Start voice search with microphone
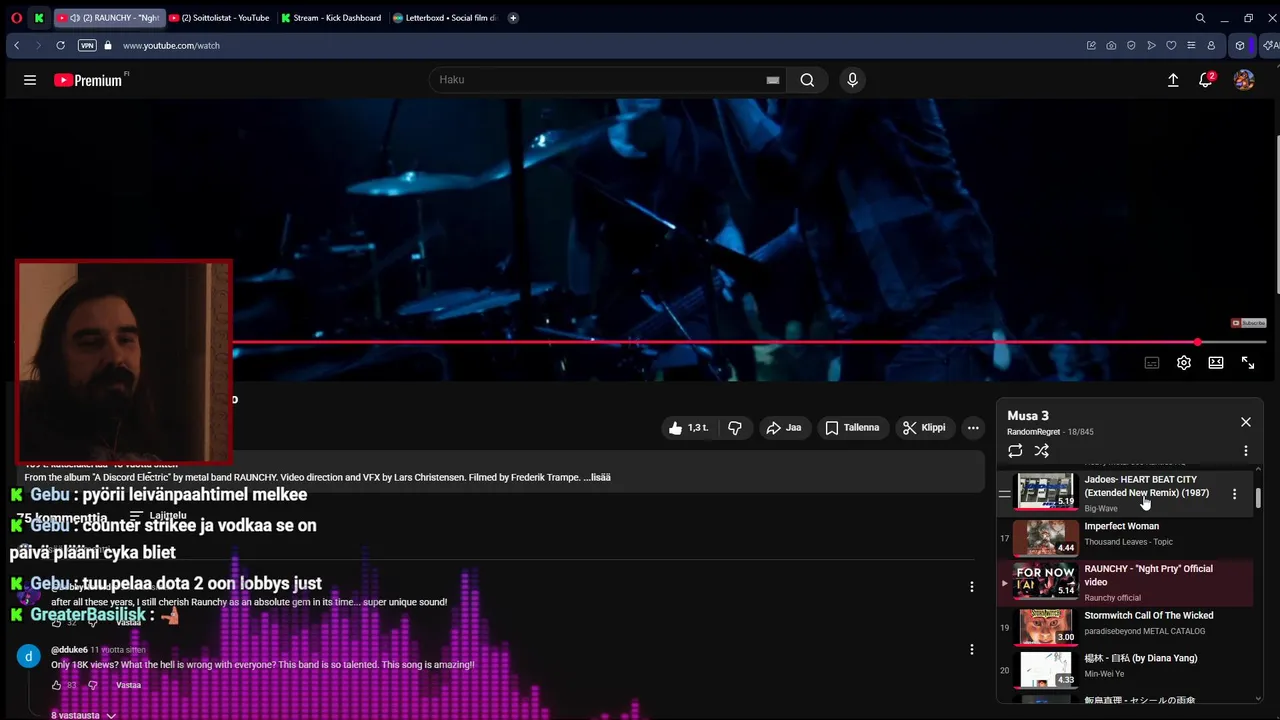The height and width of the screenshot is (720, 1280). click(852, 80)
